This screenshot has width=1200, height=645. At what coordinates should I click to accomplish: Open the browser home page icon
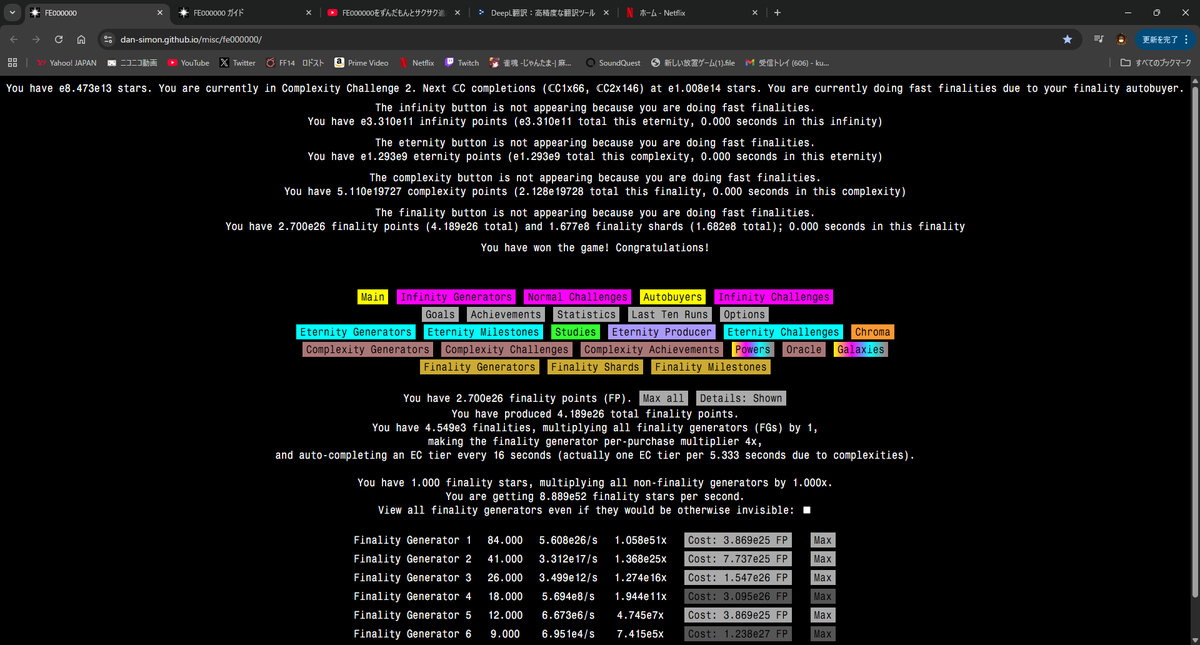[81, 39]
